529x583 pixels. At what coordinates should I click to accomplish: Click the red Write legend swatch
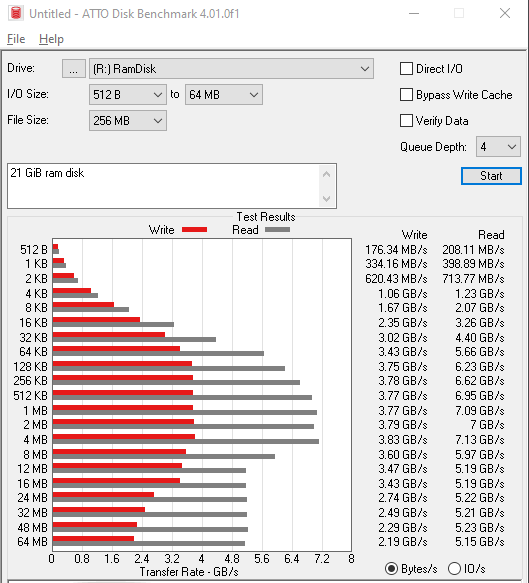194,230
